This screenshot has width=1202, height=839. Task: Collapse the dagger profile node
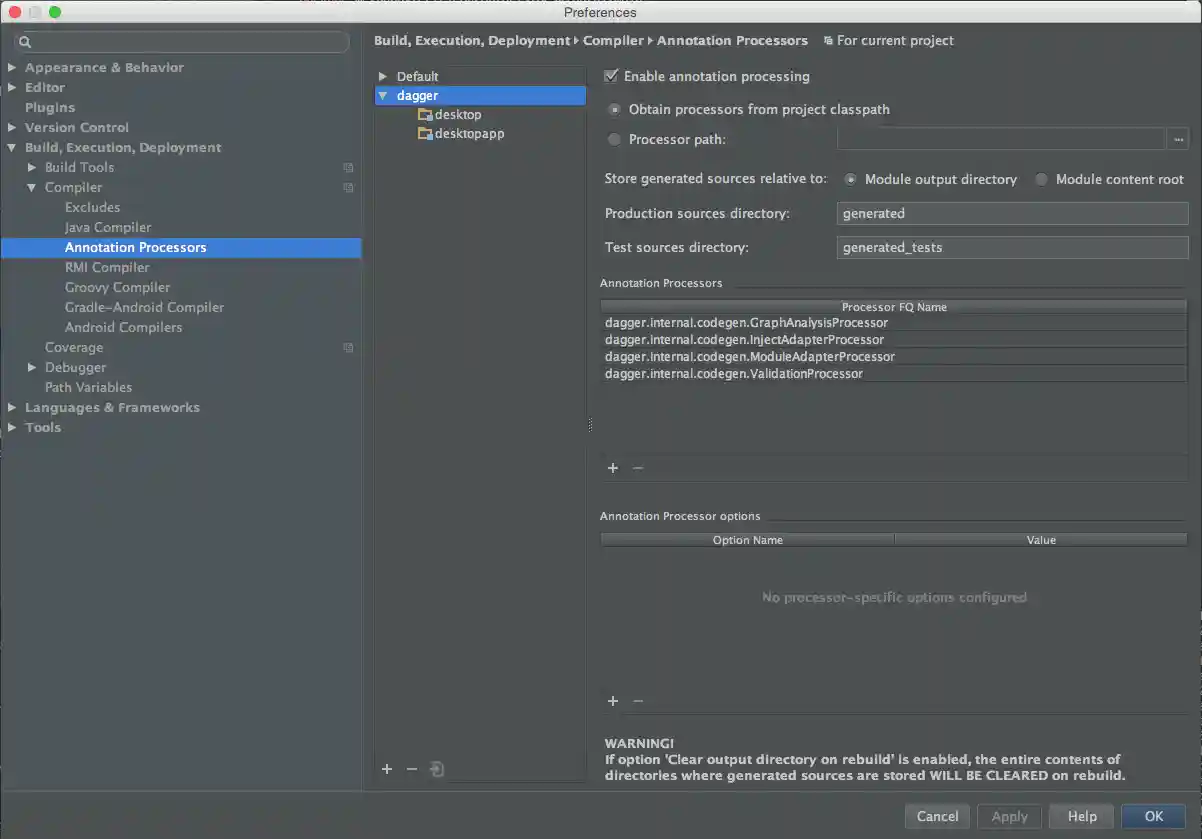382,95
